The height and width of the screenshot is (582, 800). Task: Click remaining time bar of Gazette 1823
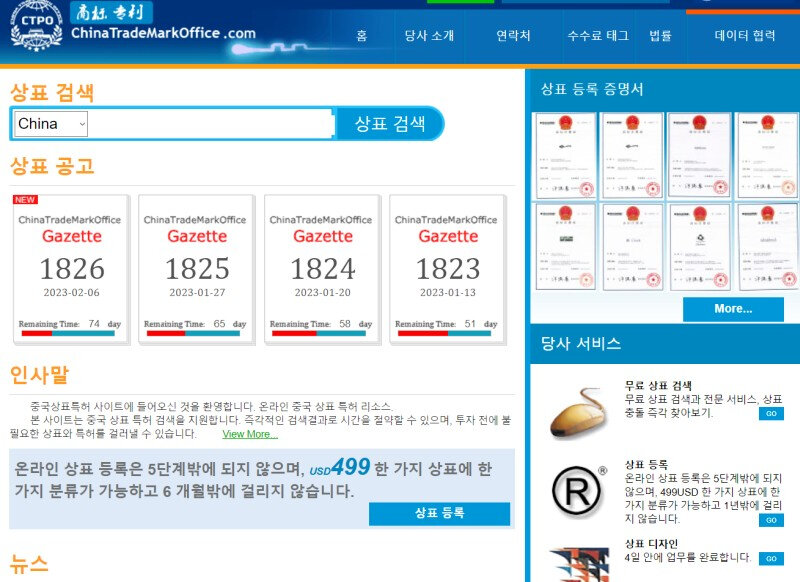coord(444,334)
